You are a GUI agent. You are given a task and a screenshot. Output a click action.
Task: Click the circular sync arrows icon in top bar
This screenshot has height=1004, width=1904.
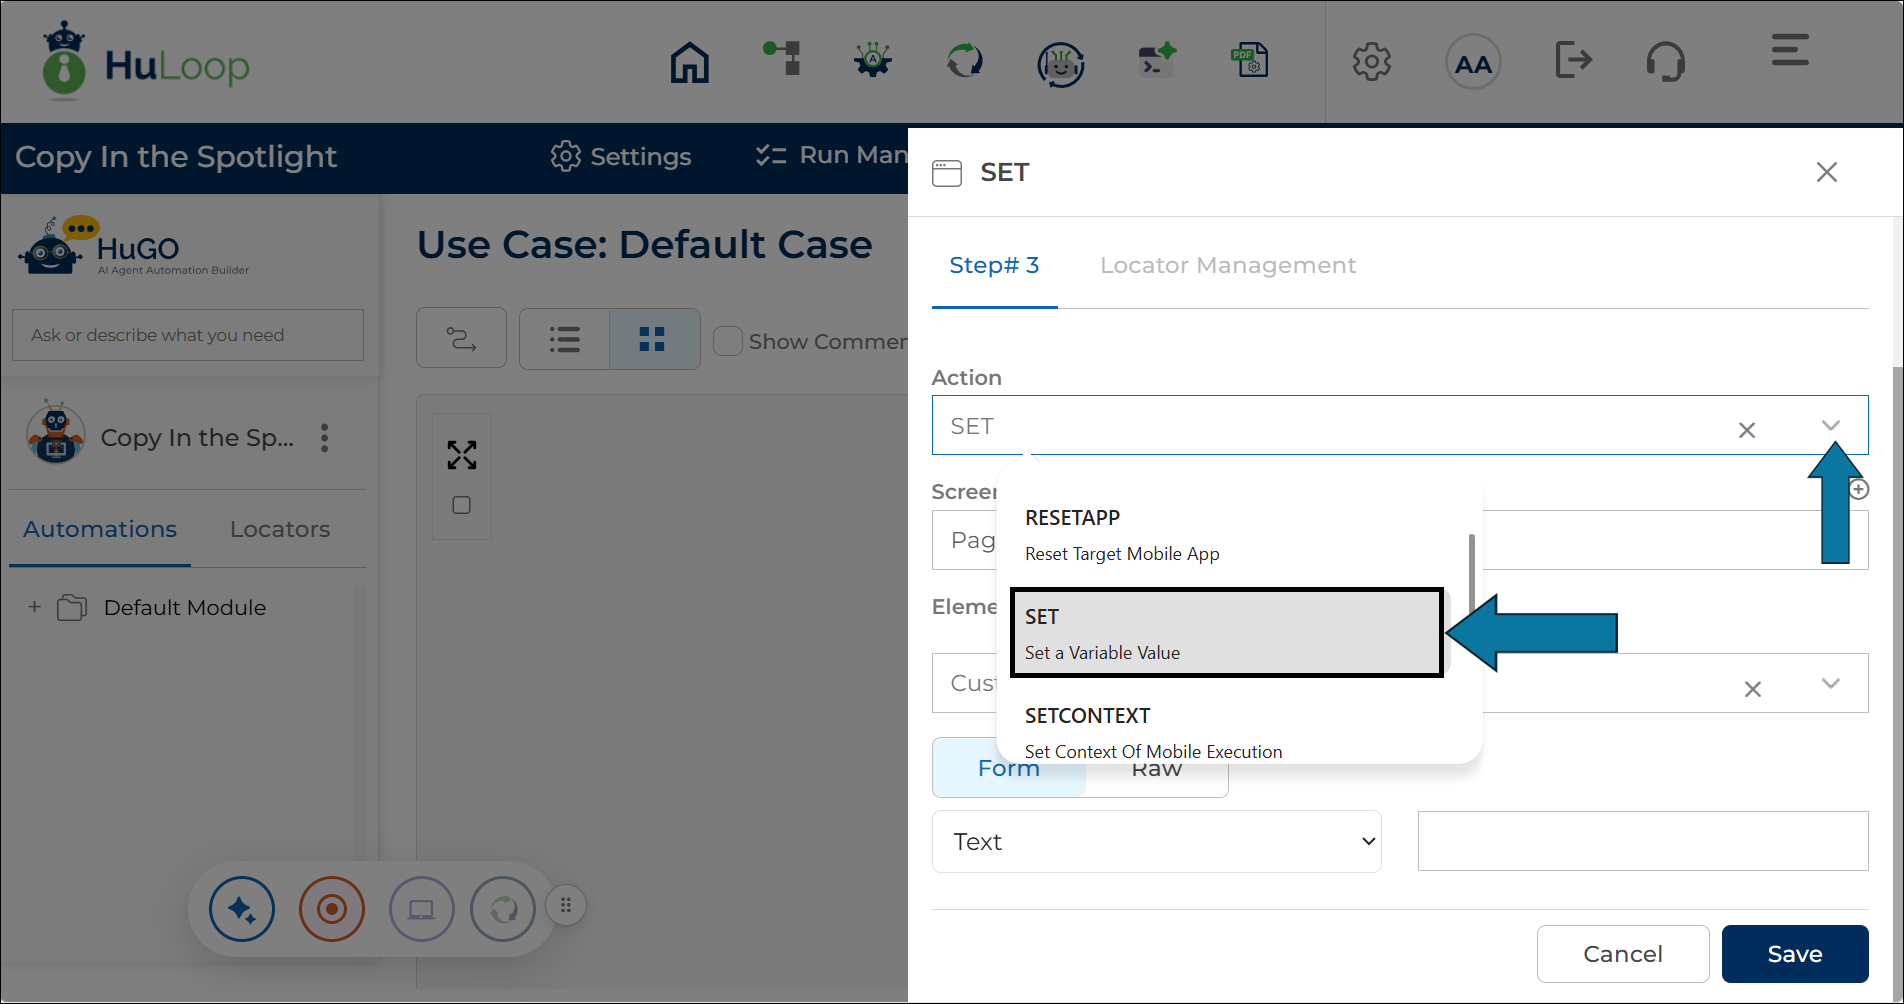[965, 60]
